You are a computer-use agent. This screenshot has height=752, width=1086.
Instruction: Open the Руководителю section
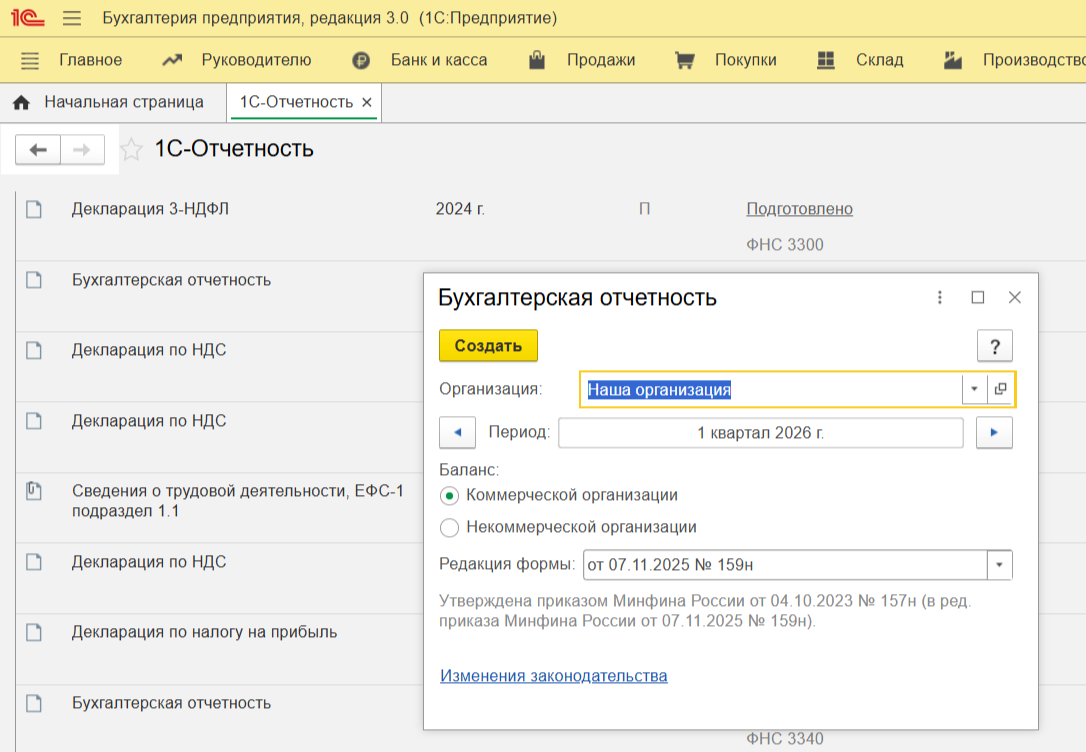(256, 60)
